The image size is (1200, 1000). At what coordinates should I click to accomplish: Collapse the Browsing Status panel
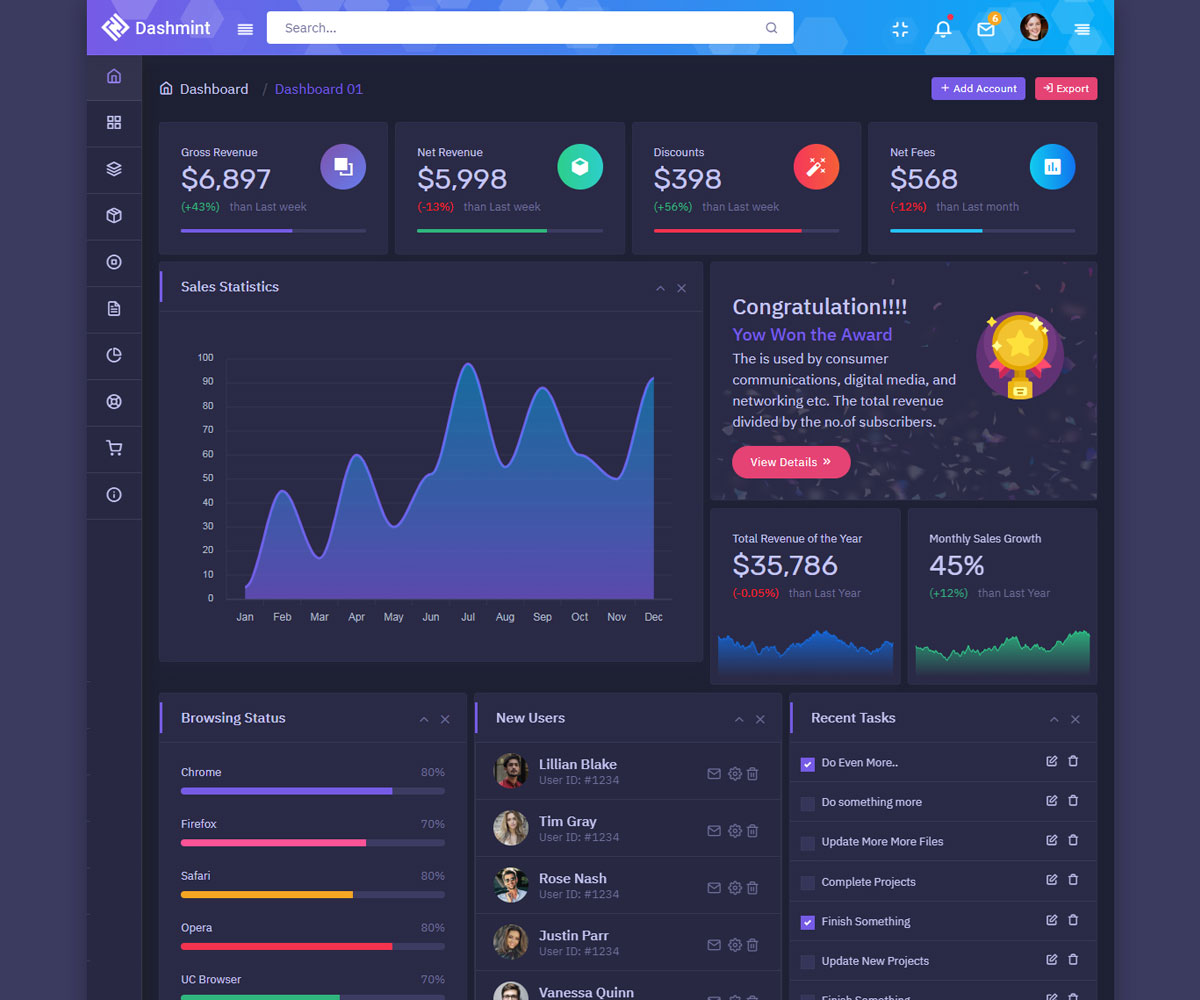(424, 719)
